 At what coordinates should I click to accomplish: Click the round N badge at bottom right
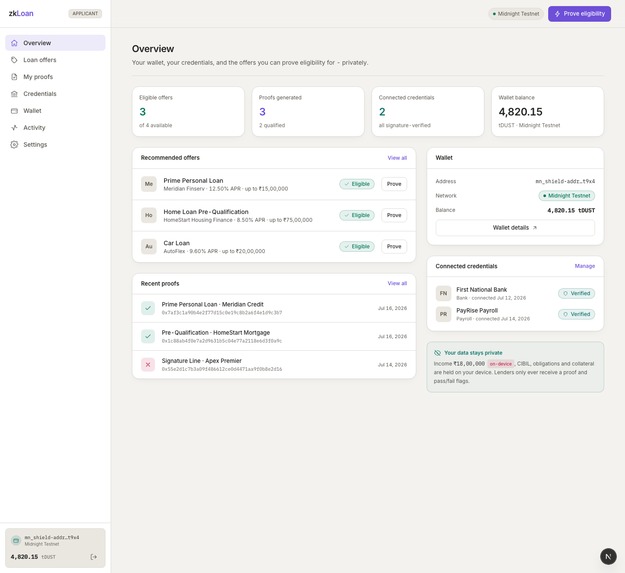tap(608, 556)
